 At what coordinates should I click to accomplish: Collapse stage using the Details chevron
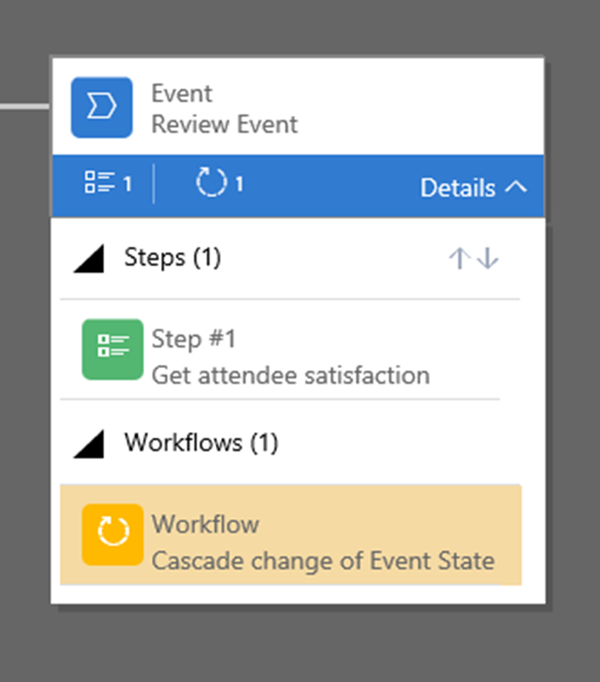pos(516,186)
